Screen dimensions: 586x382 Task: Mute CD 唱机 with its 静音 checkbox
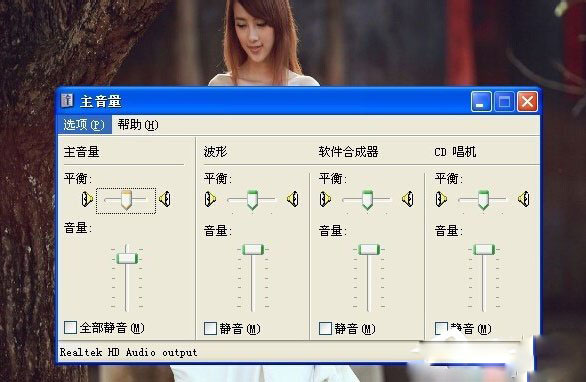441,329
